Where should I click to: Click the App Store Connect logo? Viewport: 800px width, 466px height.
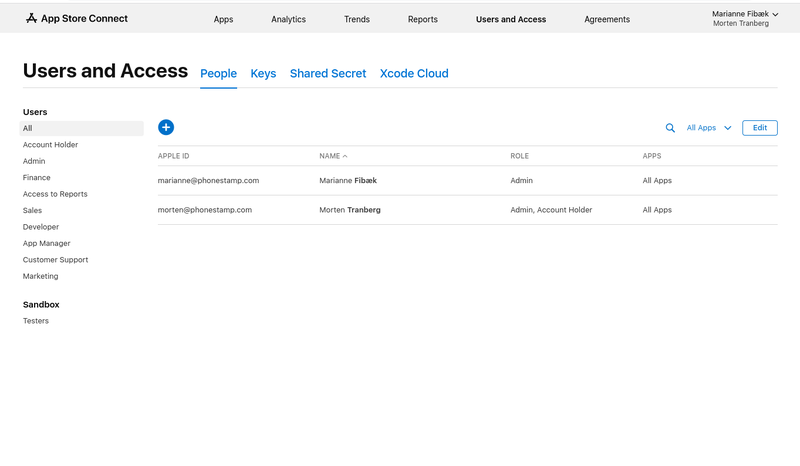coord(77,18)
